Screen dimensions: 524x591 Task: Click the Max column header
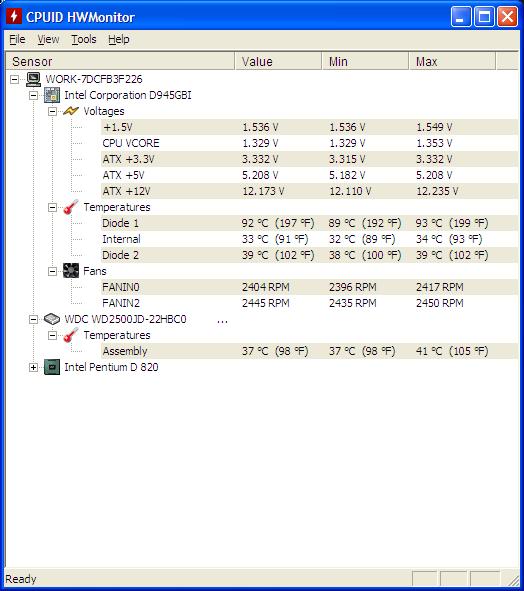click(x=452, y=61)
